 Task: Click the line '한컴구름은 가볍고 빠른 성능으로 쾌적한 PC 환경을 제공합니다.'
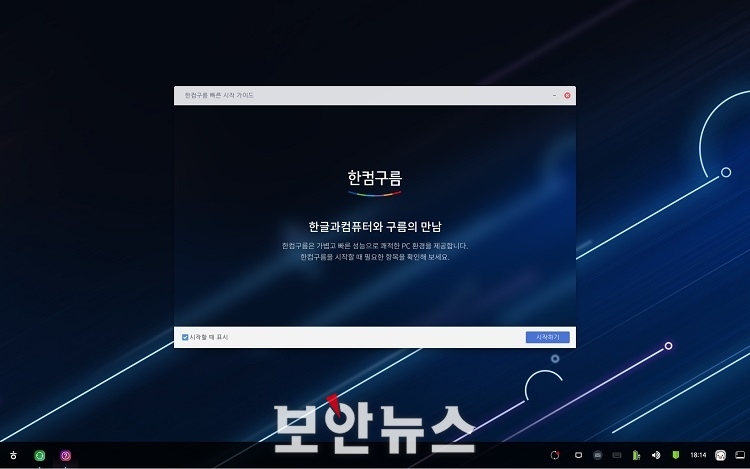pos(375,246)
